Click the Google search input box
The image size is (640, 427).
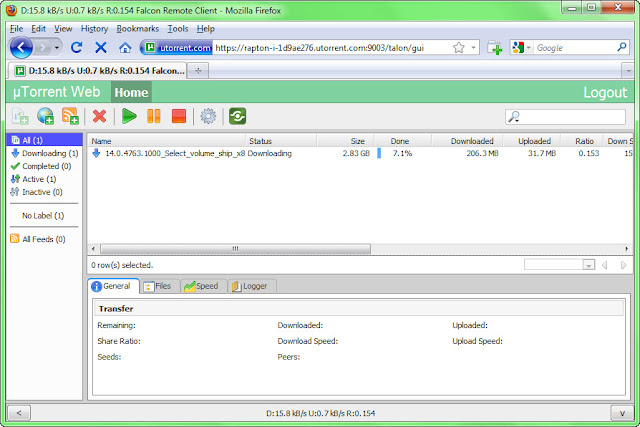click(576, 48)
